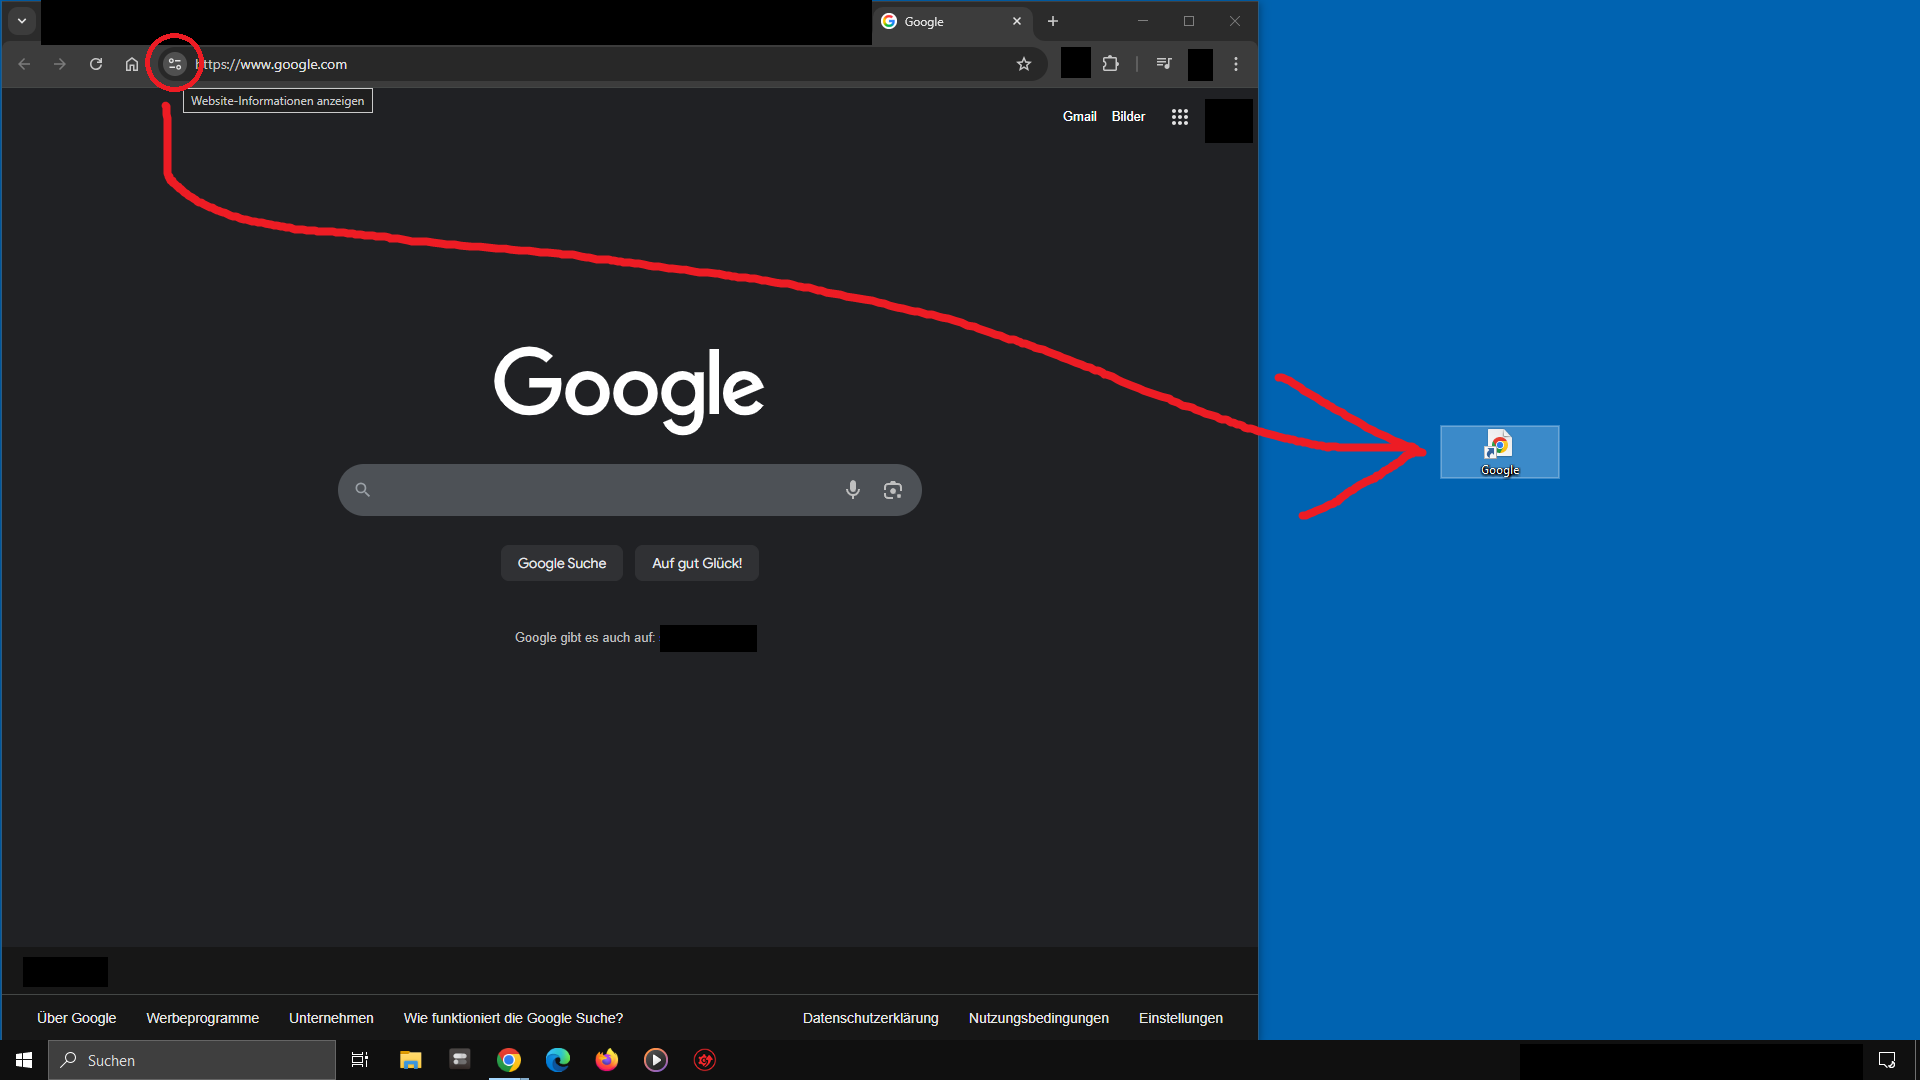Select the Google desktop shortcut
The height and width of the screenshot is (1080, 1920).
(x=1499, y=452)
